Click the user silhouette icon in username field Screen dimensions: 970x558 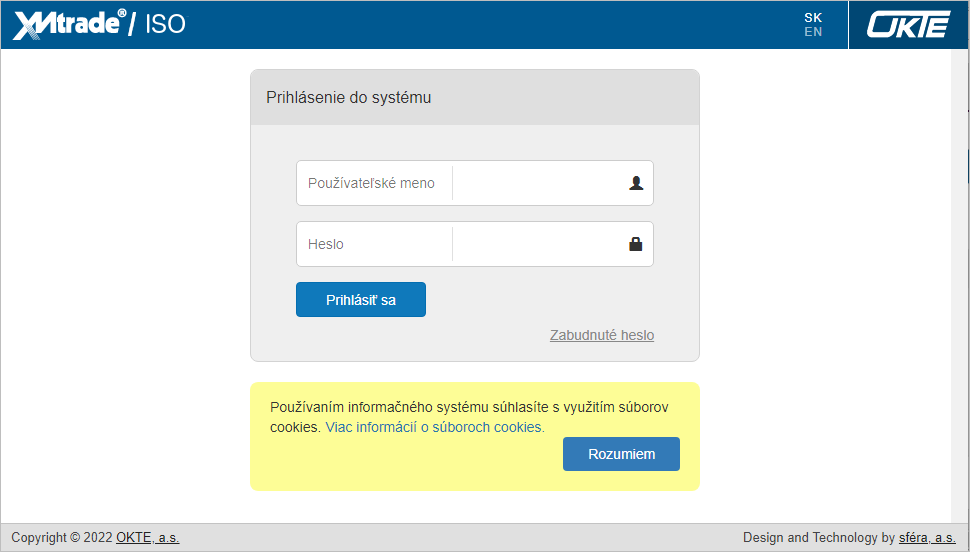(x=636, y=183)
